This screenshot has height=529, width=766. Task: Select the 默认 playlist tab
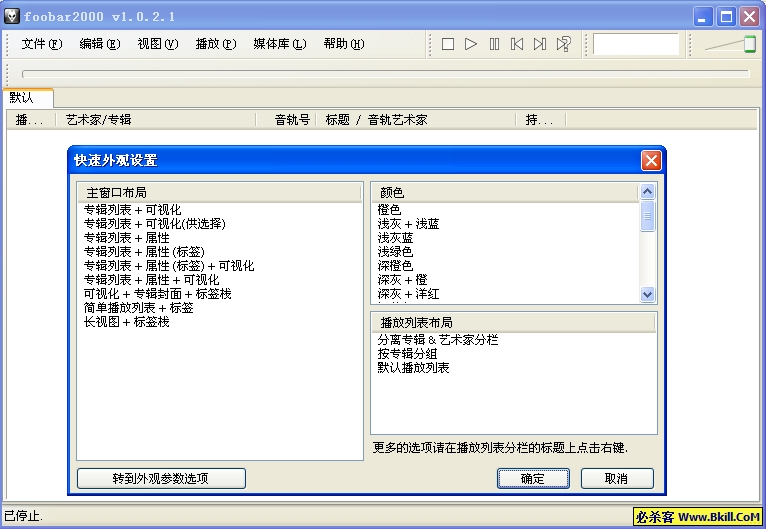[28, 98]
